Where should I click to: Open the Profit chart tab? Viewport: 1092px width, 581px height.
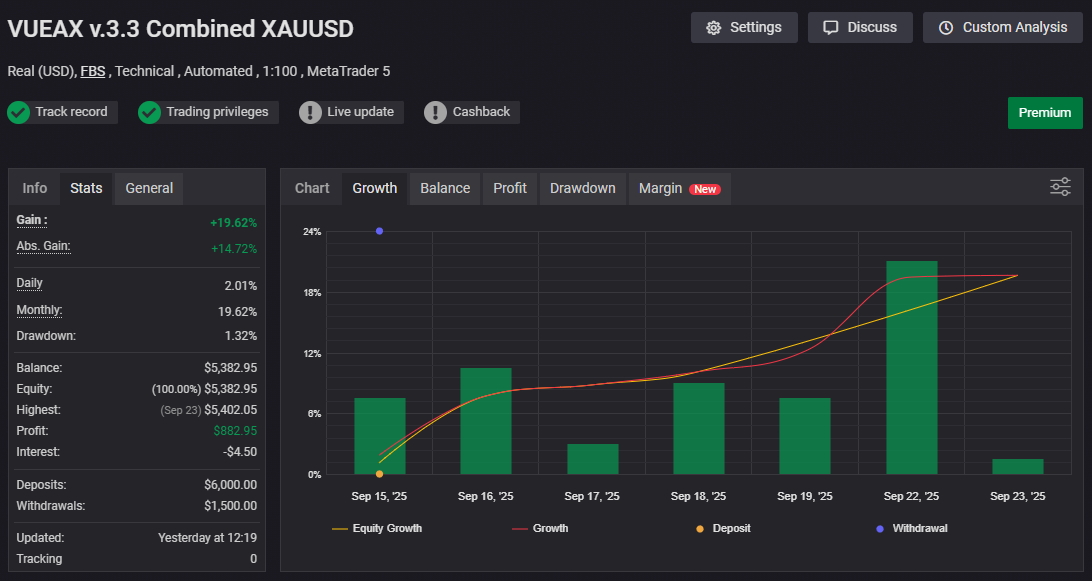pos(510,188)
